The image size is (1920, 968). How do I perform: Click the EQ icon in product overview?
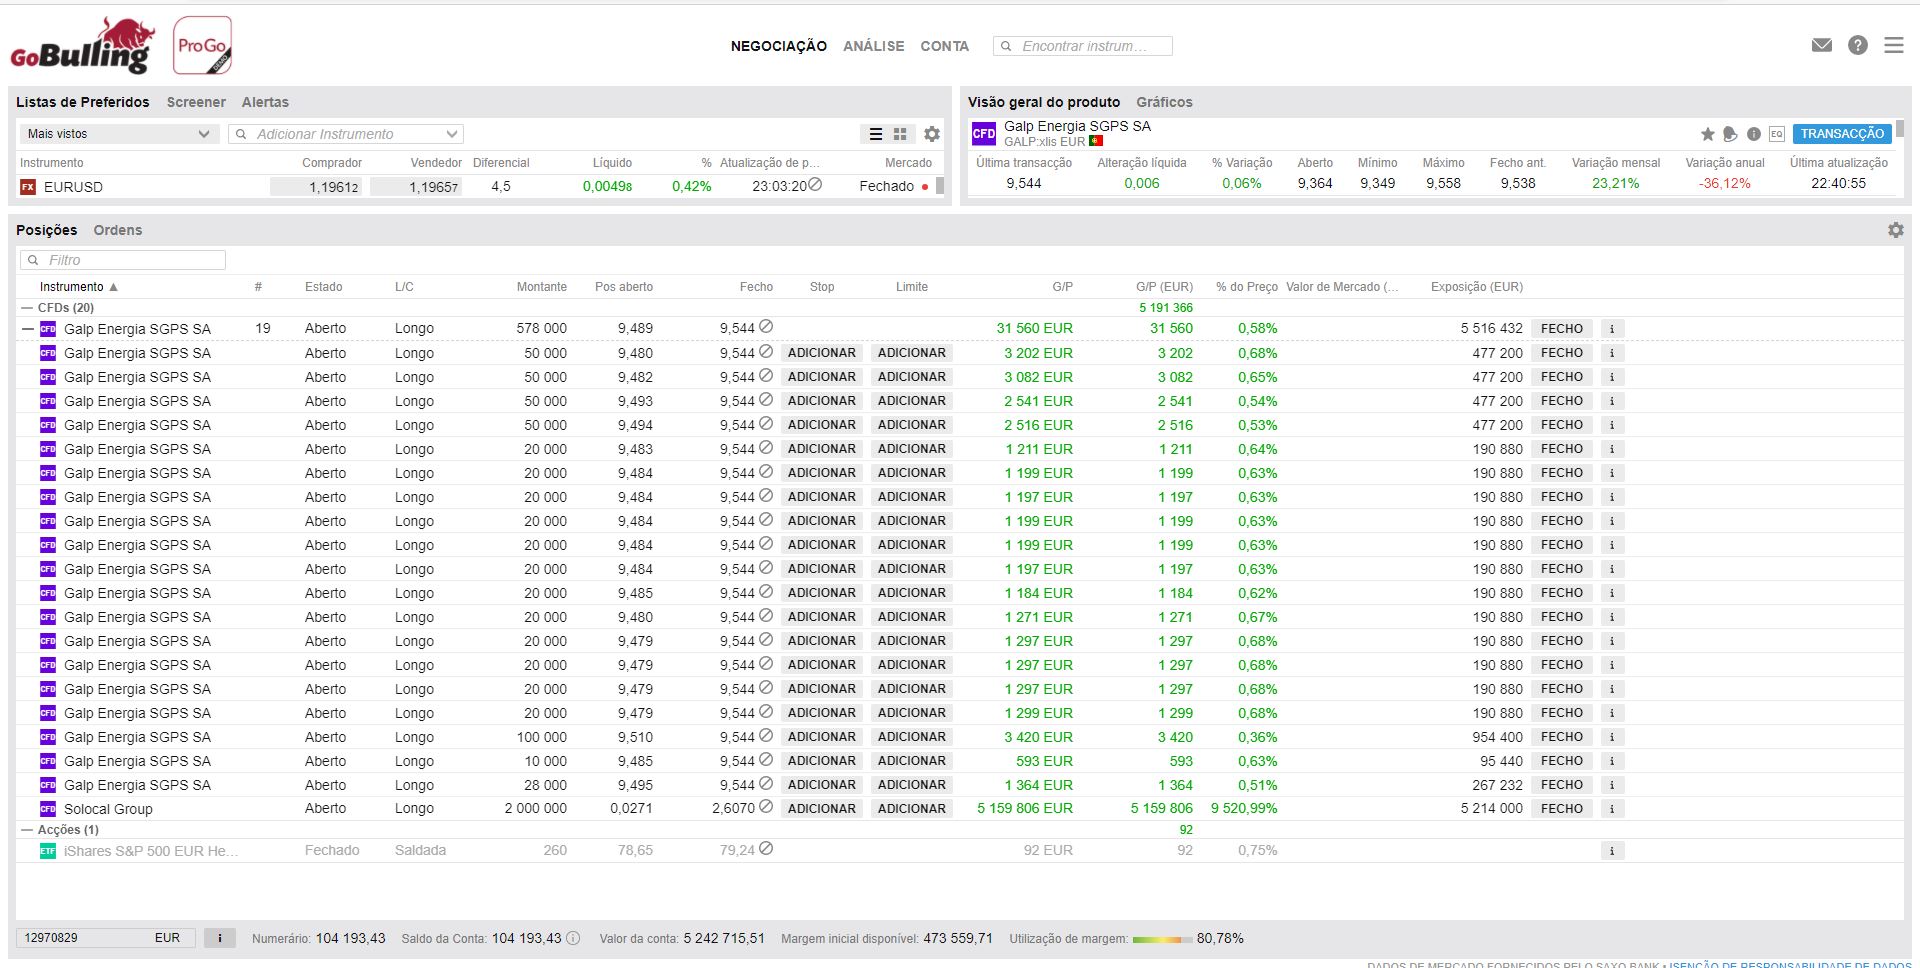point(1776,134)
